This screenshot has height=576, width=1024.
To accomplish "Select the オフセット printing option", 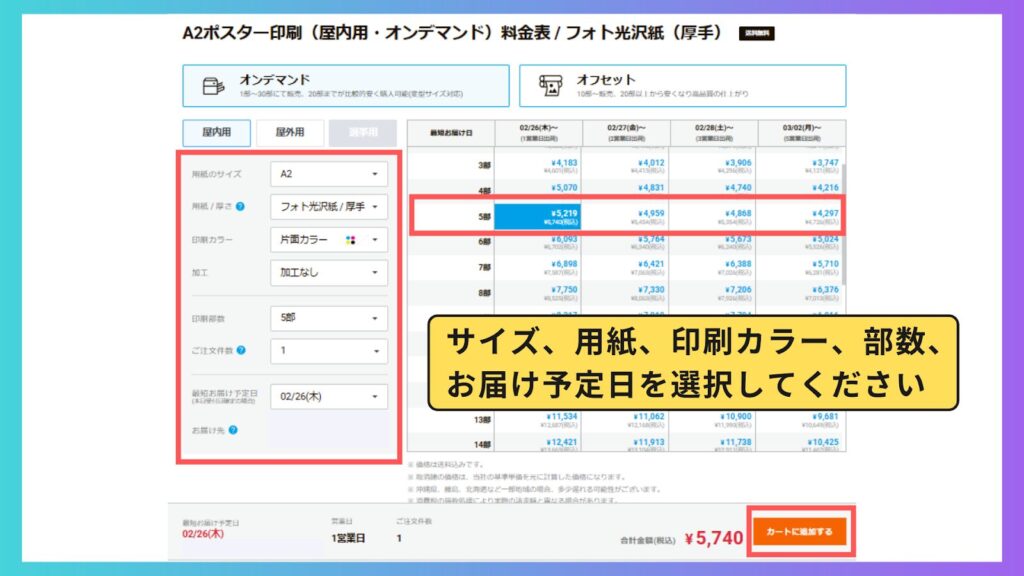I will pos(682,86).
